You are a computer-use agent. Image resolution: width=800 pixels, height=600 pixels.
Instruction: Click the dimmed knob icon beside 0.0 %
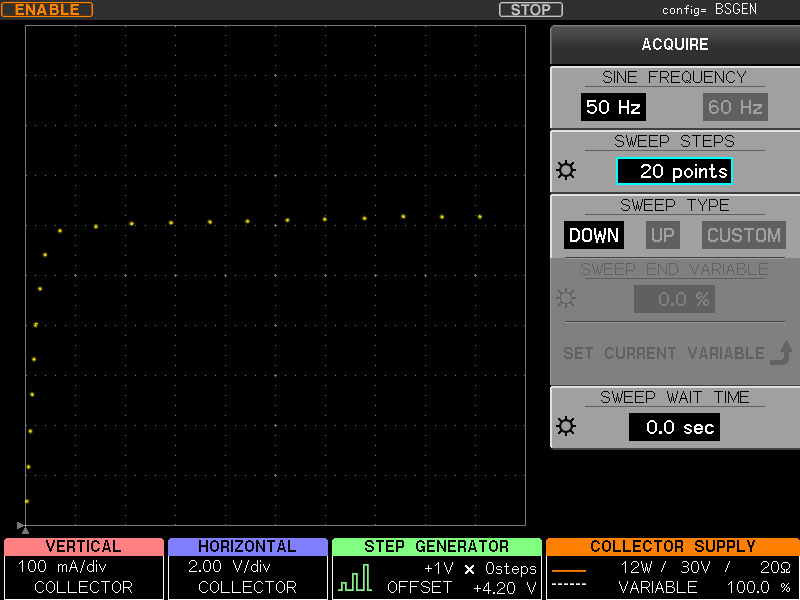pyautogui.click(x=566, y=298)
